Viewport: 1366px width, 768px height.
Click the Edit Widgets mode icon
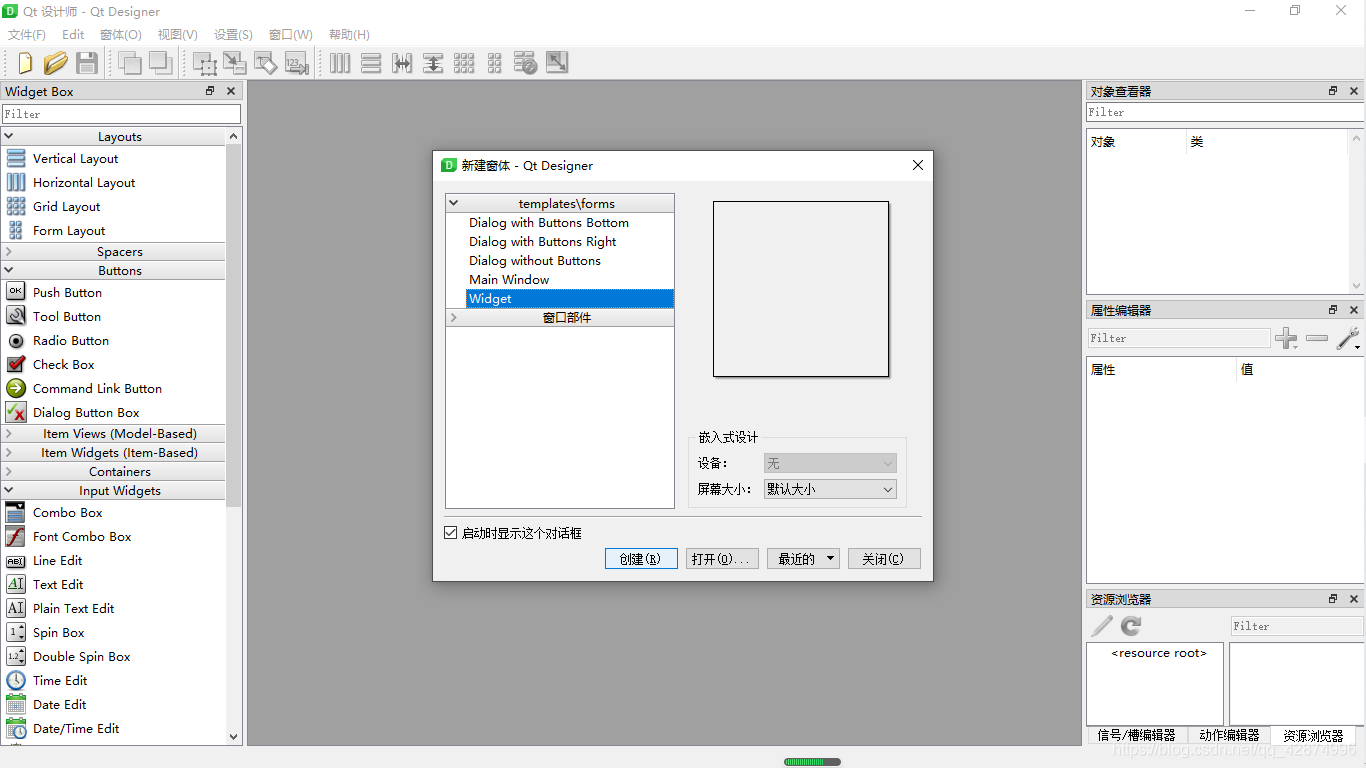[x=205, y=63]
